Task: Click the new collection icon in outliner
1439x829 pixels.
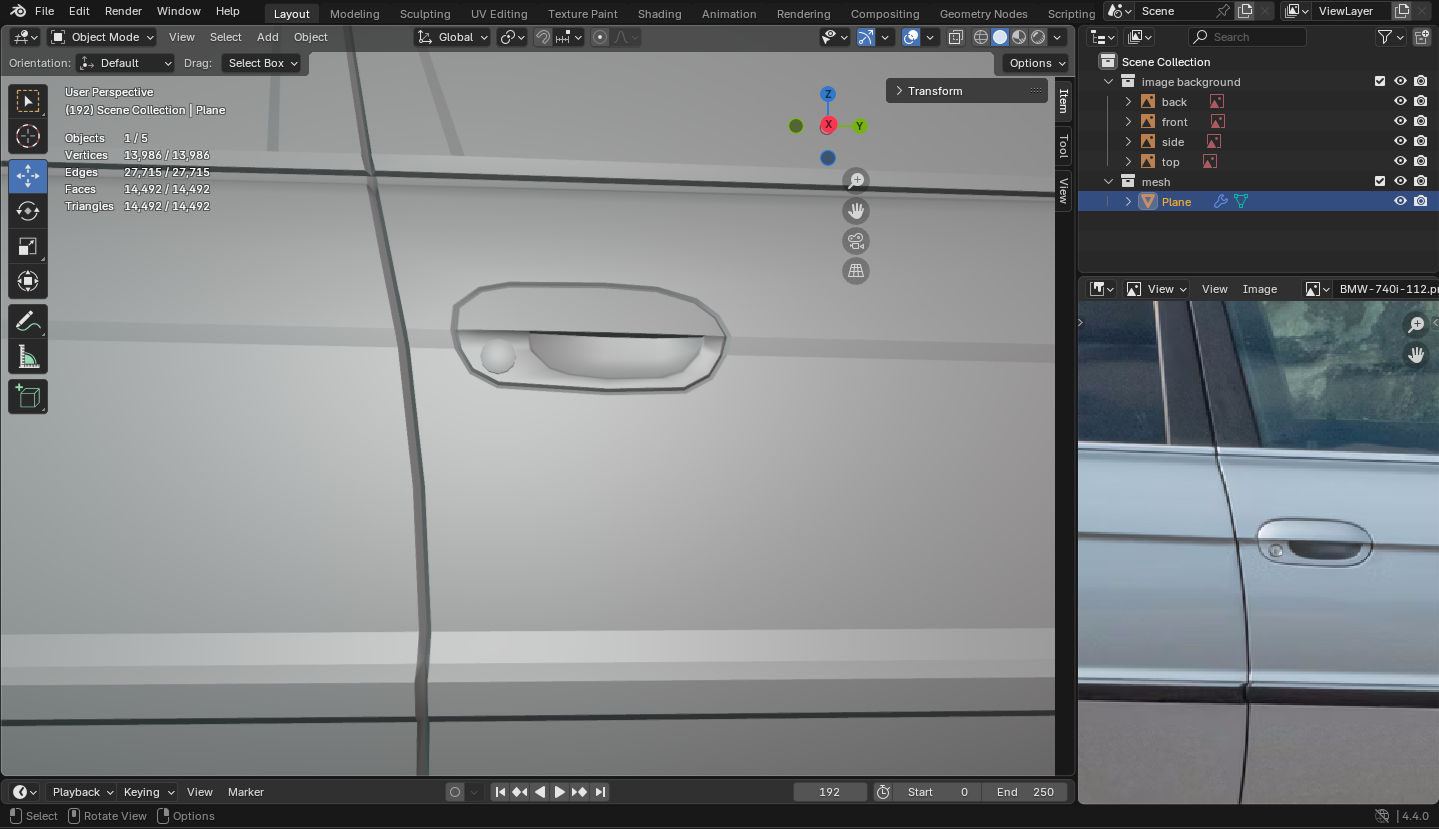Action: tap(1422, 37)
